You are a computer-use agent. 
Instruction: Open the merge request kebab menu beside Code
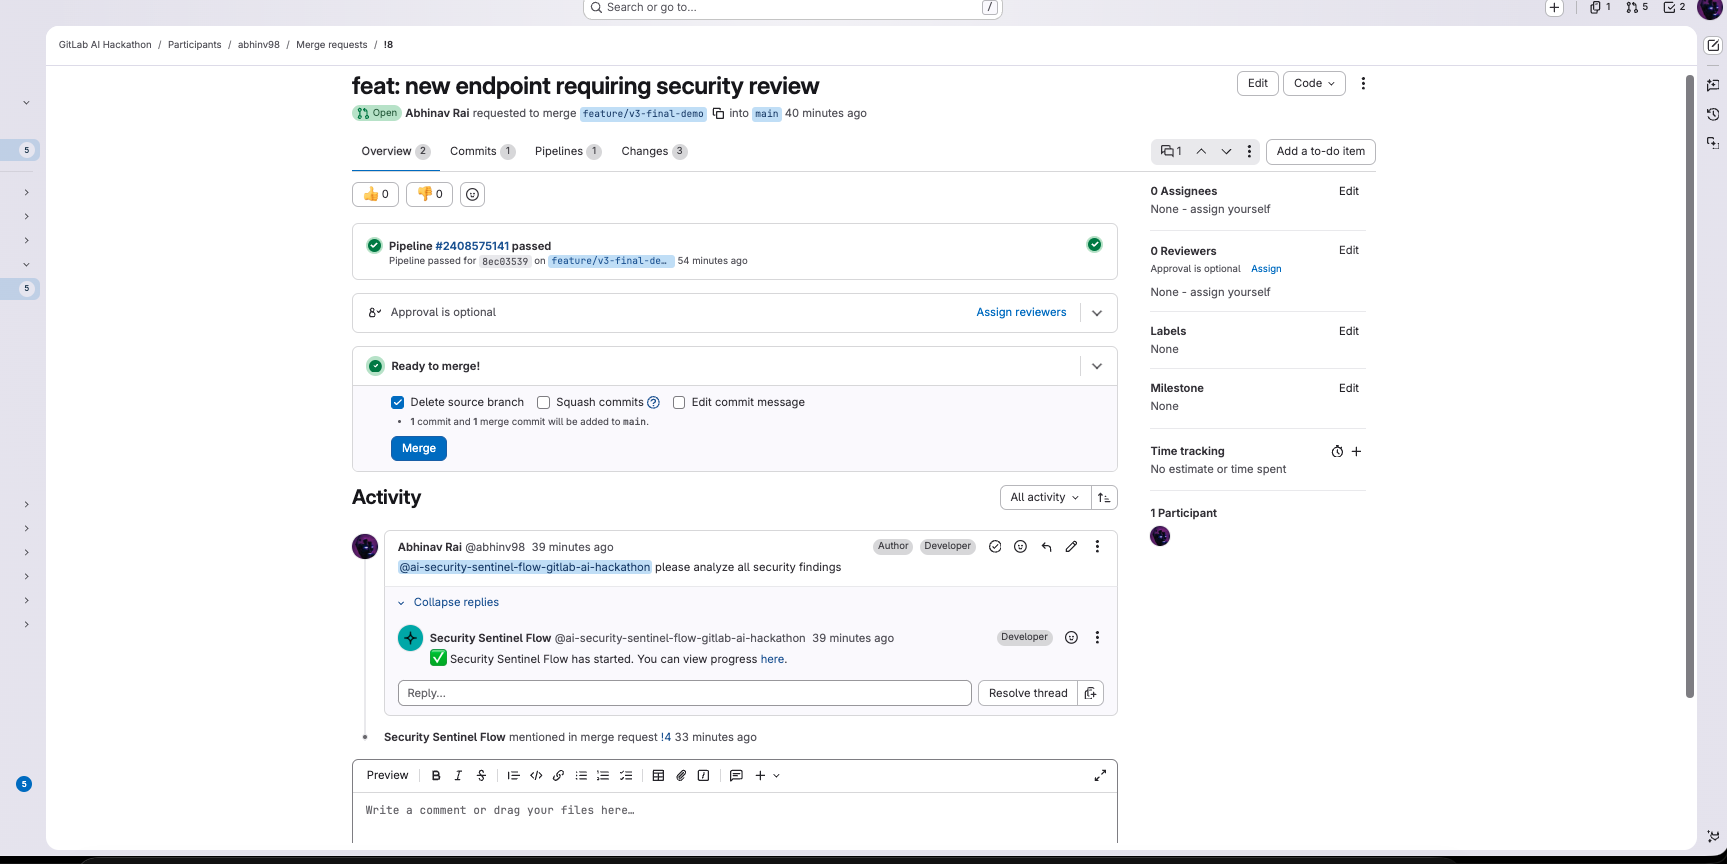tap(1363, 83)
